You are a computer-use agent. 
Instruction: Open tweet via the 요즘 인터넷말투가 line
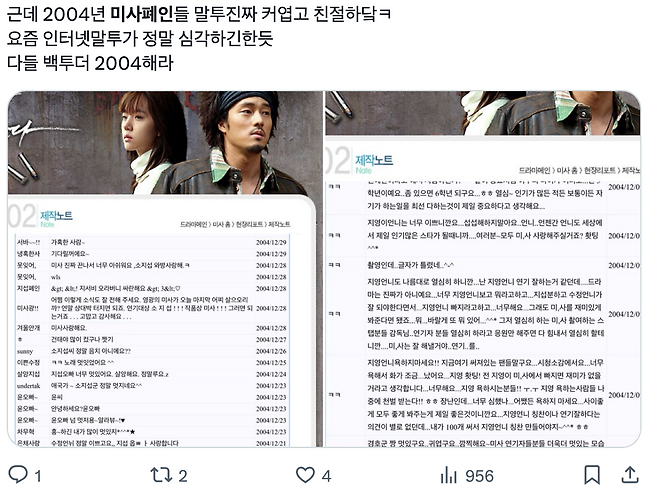point(140,39)
